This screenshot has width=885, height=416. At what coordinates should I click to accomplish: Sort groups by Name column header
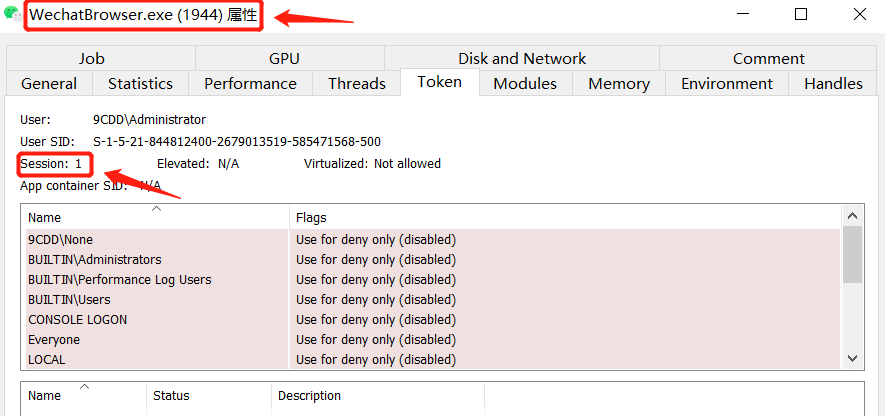pyautogui.click(x=155, y=217)
